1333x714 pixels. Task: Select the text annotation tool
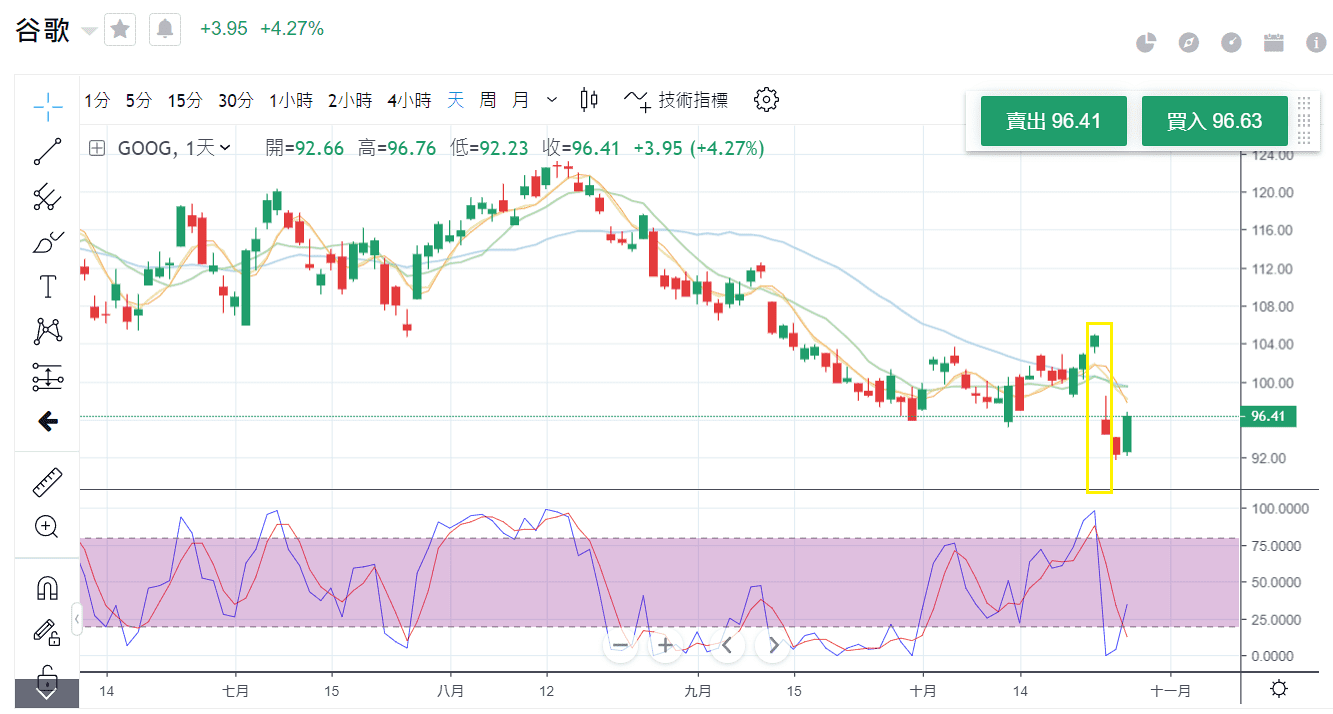(47, 286)
